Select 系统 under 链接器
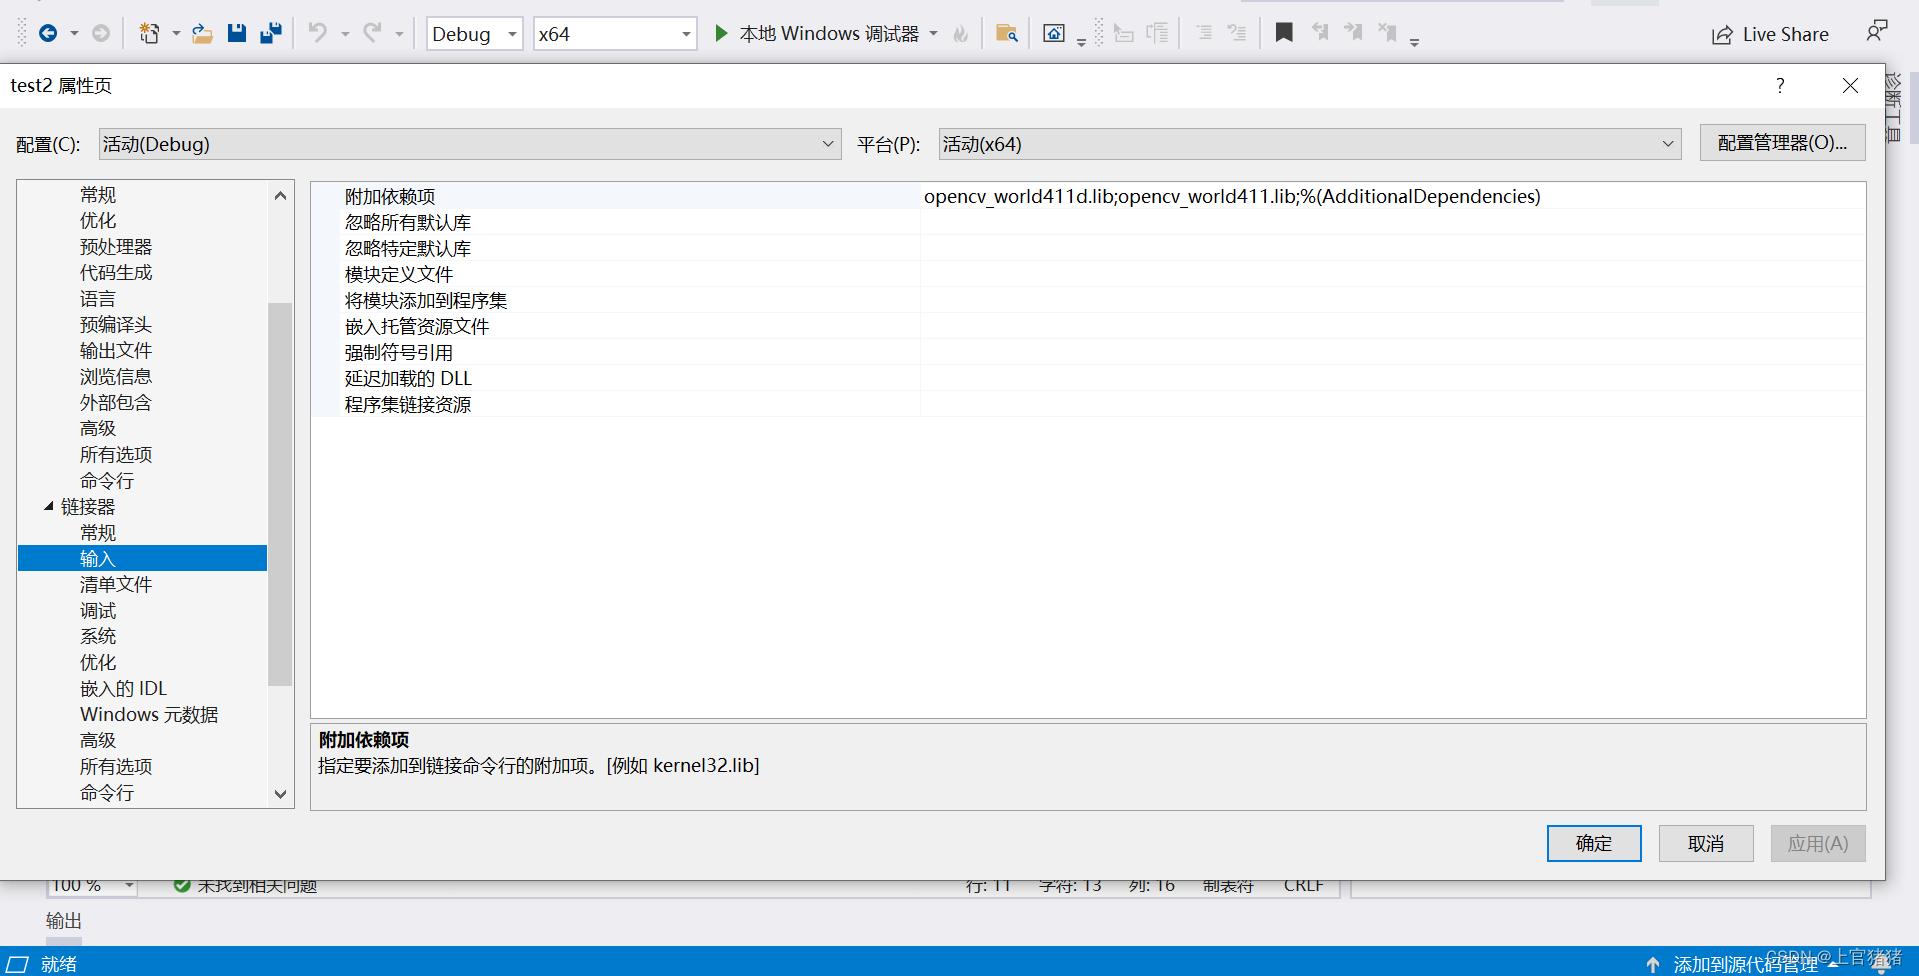Viewport: 1919px width, 976px height. [x=98, y=636]
